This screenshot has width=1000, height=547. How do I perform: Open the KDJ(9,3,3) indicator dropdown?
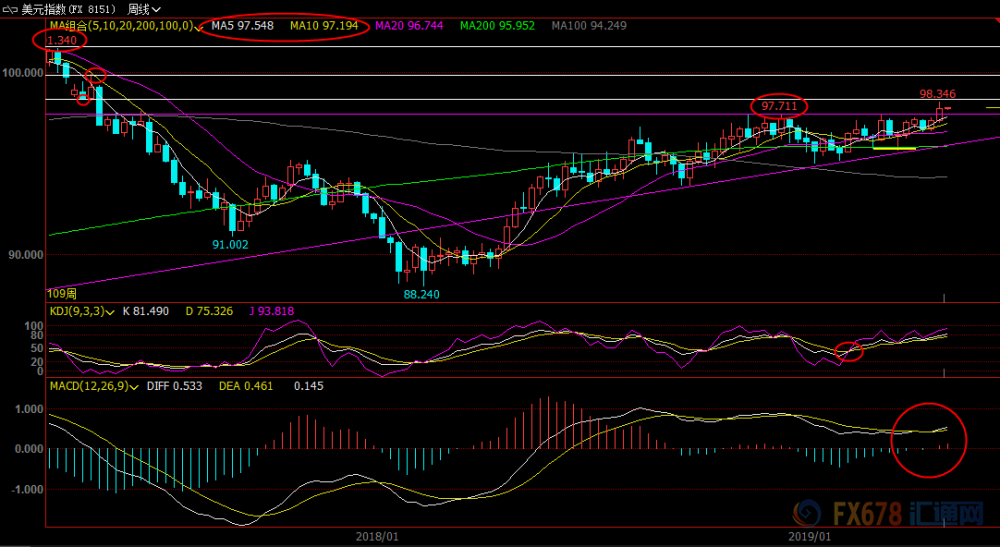[110, 312]
